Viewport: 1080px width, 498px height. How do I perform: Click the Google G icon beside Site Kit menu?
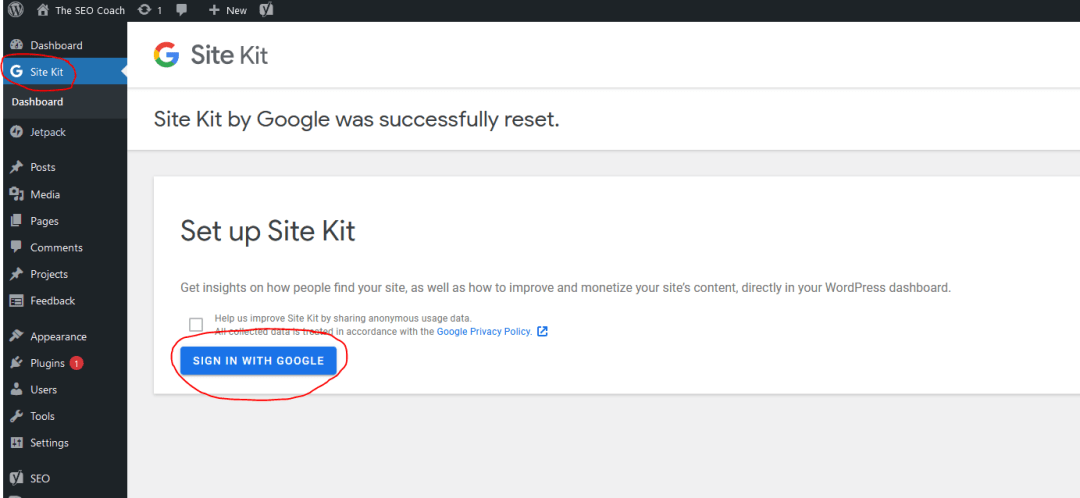click(17, 72)
